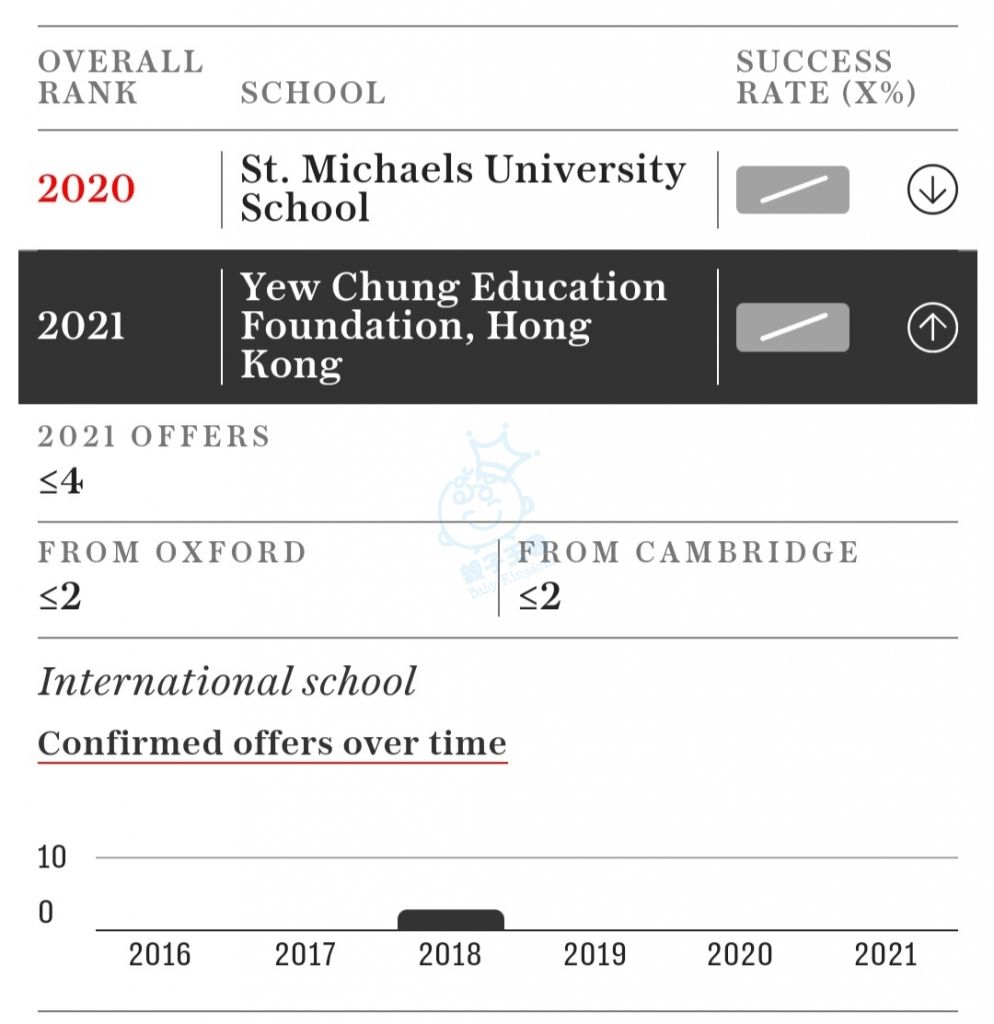Click the 2020 overall rank number
Viewport: 994px width, 1024px height.
(x=86, y=189)
